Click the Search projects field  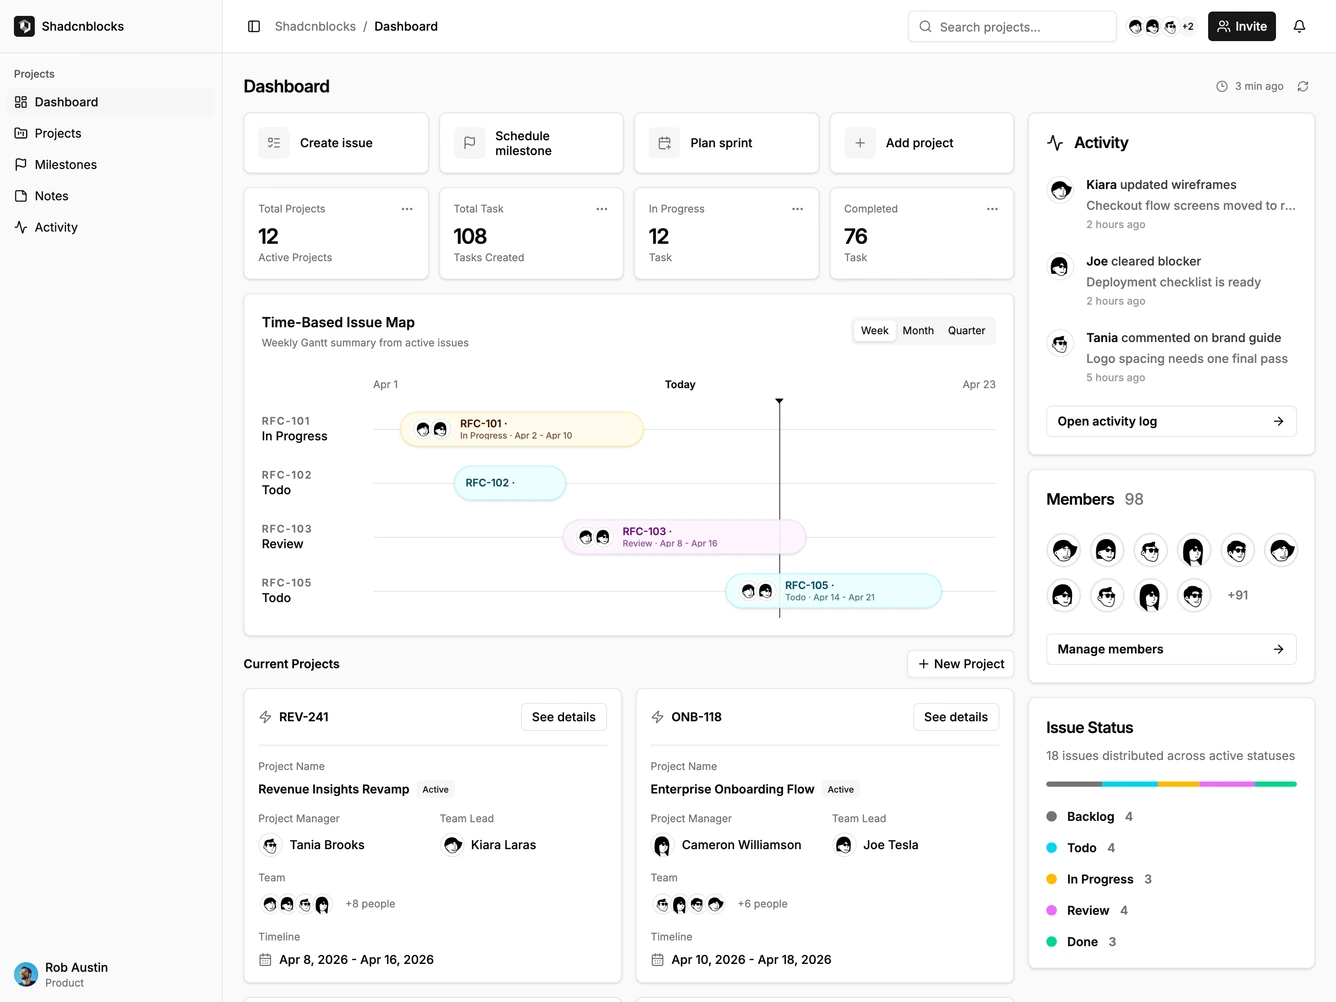tap(1012, 27)
